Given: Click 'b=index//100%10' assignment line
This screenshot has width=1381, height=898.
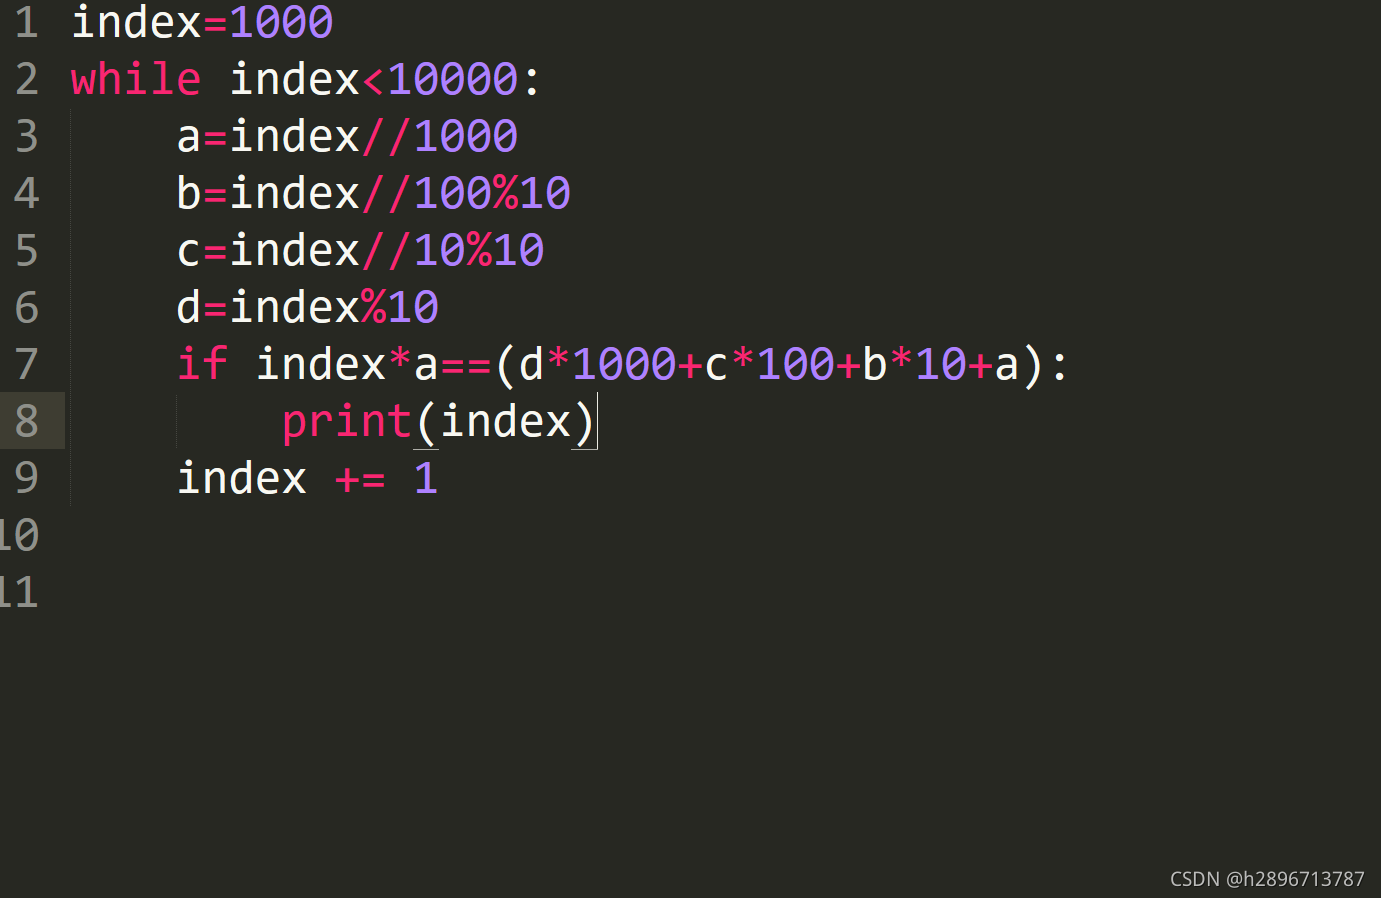Looking at the screenshot, I should click(373, 194).
